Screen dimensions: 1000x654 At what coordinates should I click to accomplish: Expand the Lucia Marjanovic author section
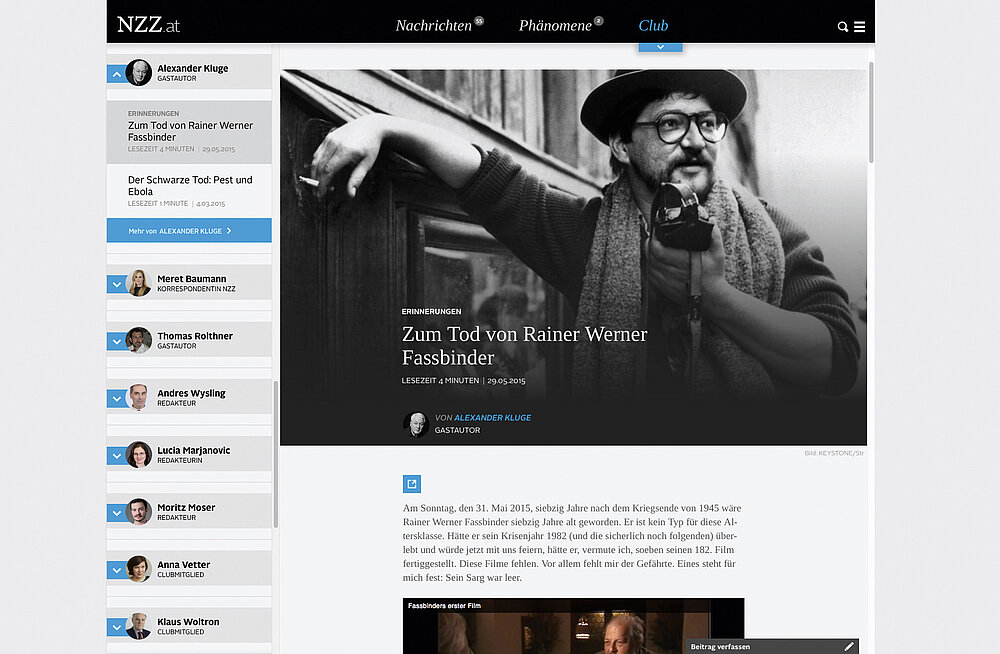click(x=116, y=456)
